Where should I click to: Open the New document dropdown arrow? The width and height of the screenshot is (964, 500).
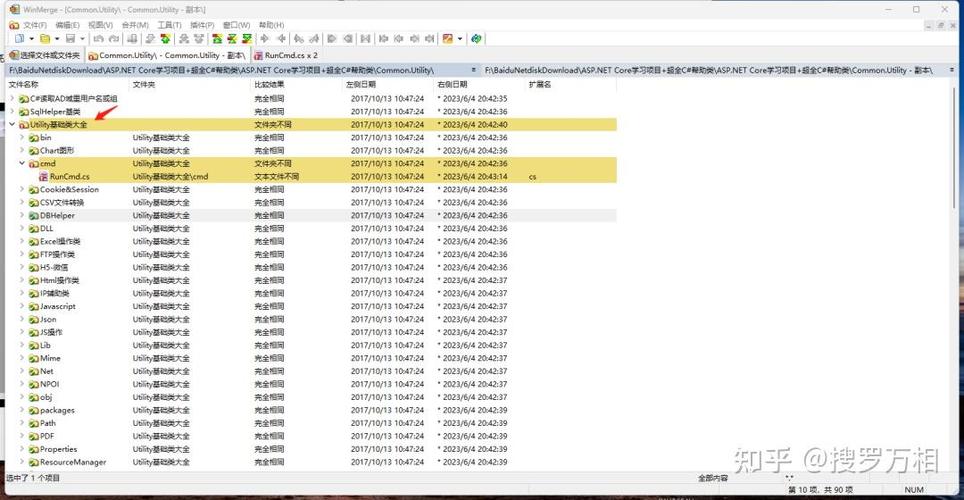pos(31,39)
